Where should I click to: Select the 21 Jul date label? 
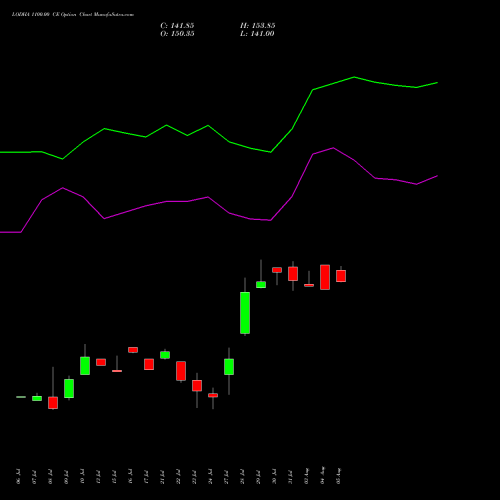point(162,477)
